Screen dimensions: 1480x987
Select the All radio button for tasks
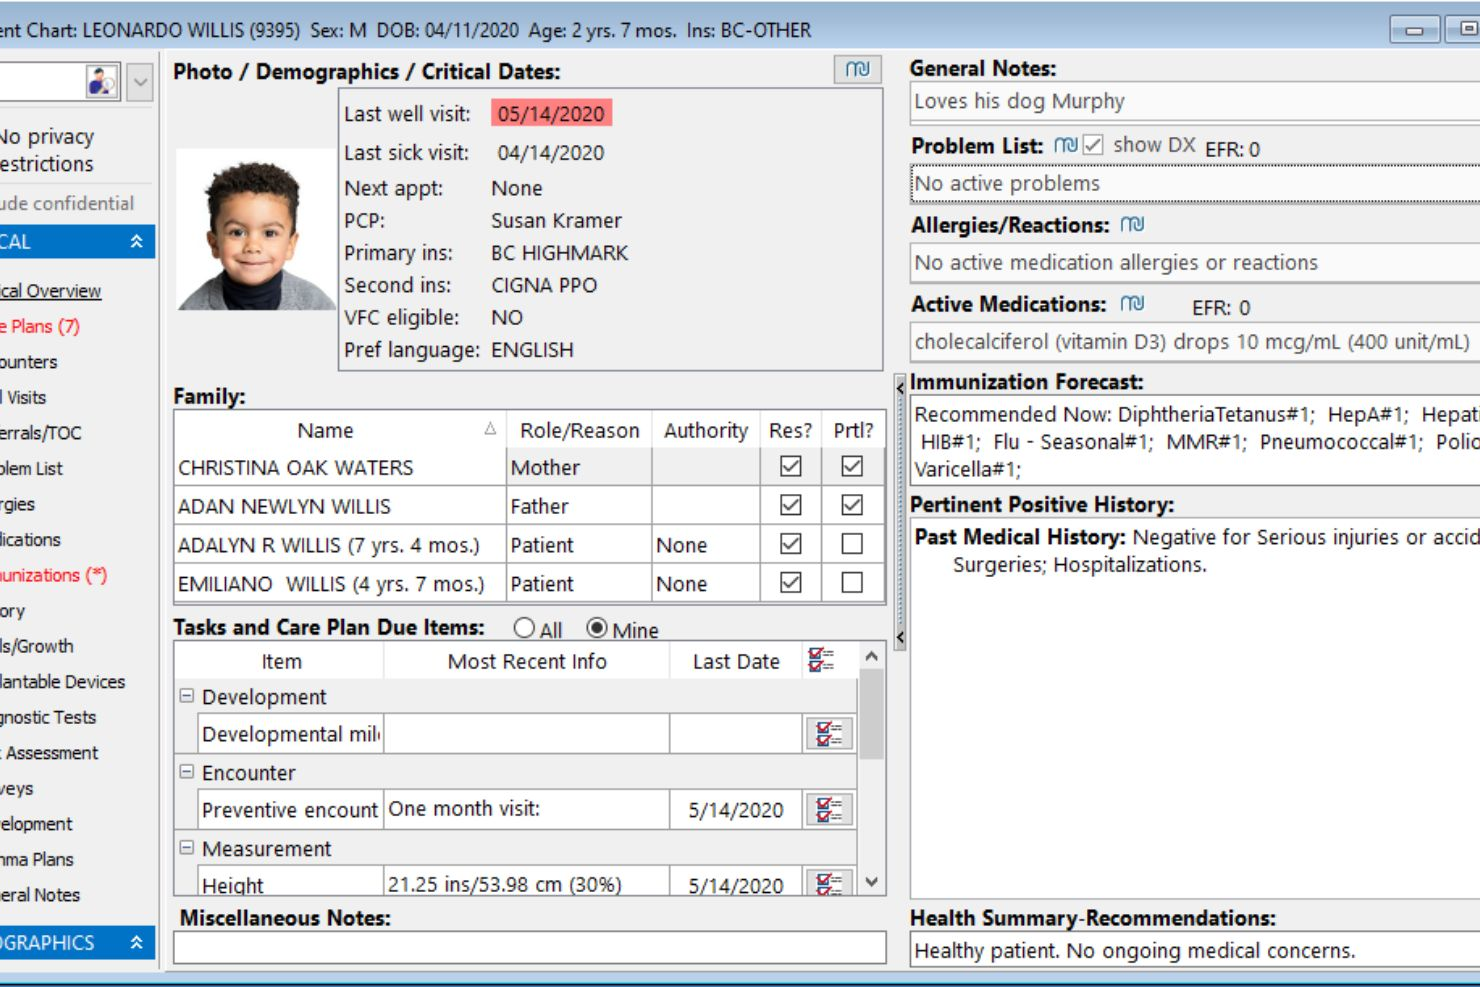pyautogui.click(x=524, y=628)
